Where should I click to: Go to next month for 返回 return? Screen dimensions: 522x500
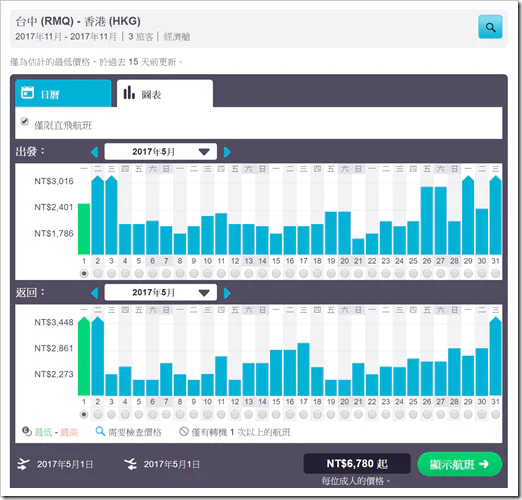coord(227,293)
